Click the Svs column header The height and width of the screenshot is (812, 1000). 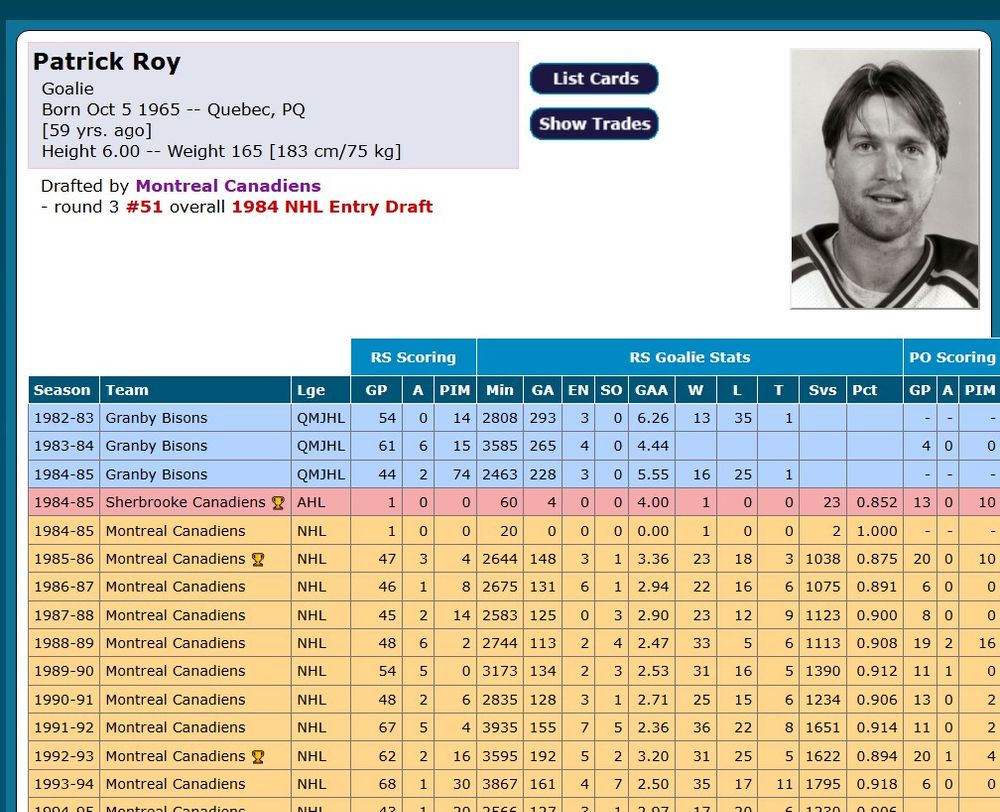(x=822, y=390)
